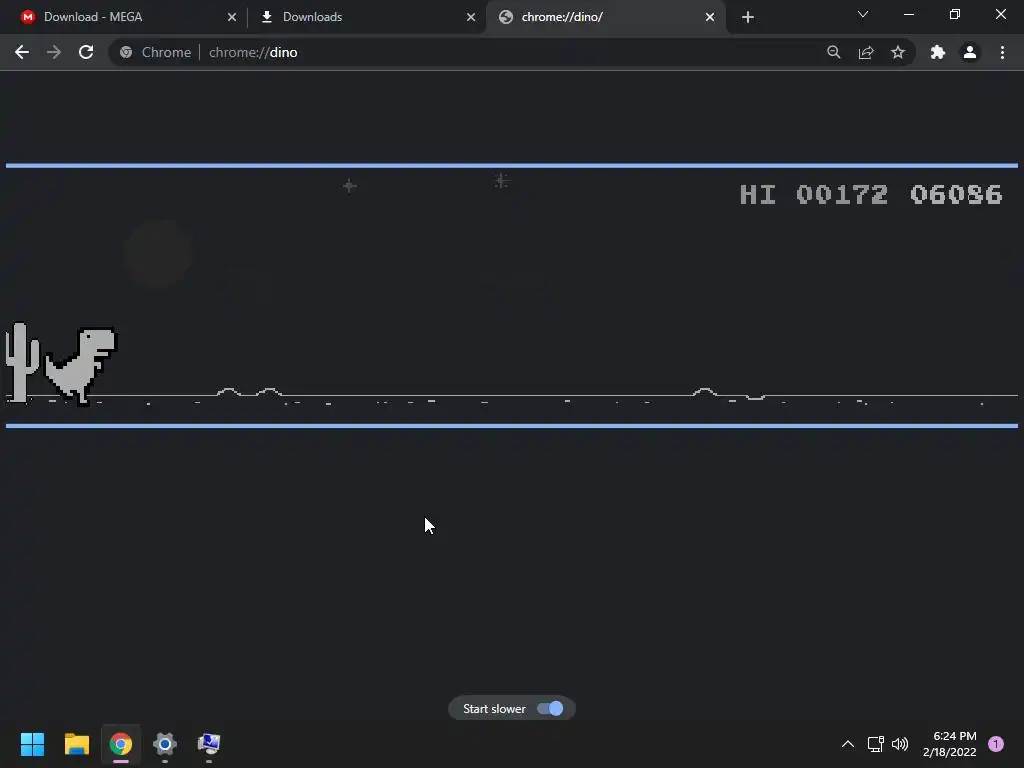Open the Extensions puzzle icon
Image resolution: width=1024 pixels, height=768 pixels.
(x=938, y=52)
